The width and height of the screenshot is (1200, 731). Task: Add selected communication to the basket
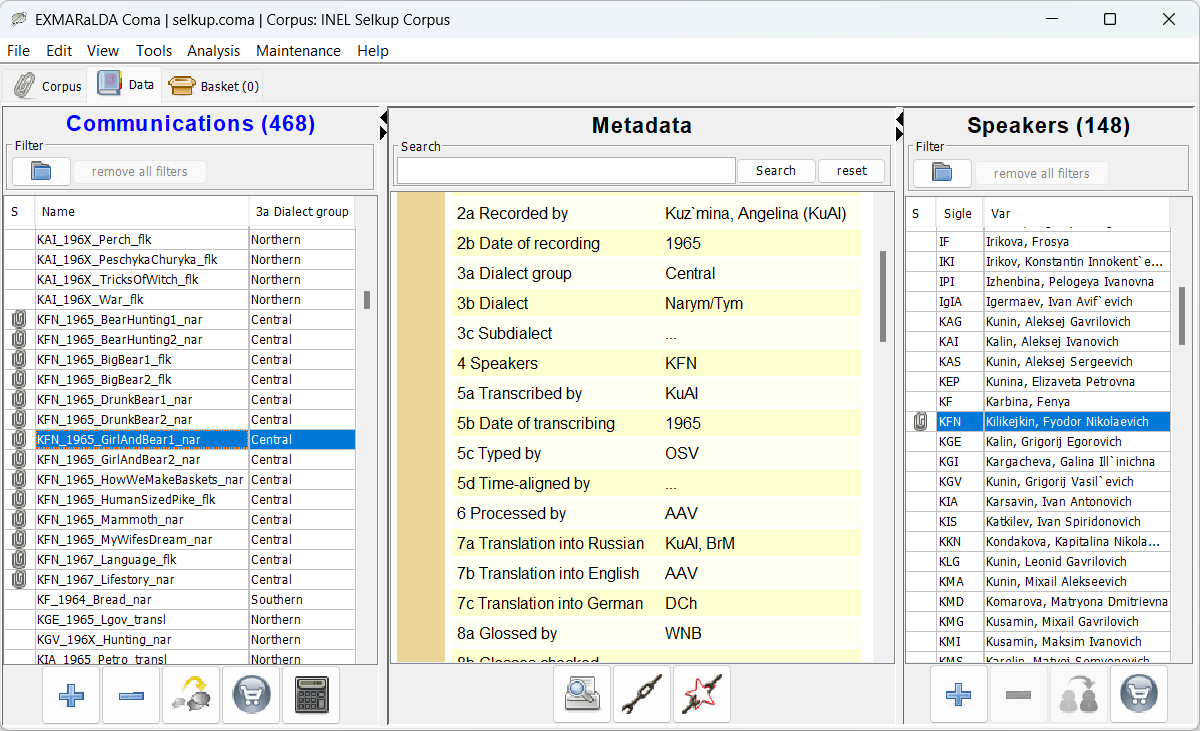pyautogui.click(x=251, y=695)
